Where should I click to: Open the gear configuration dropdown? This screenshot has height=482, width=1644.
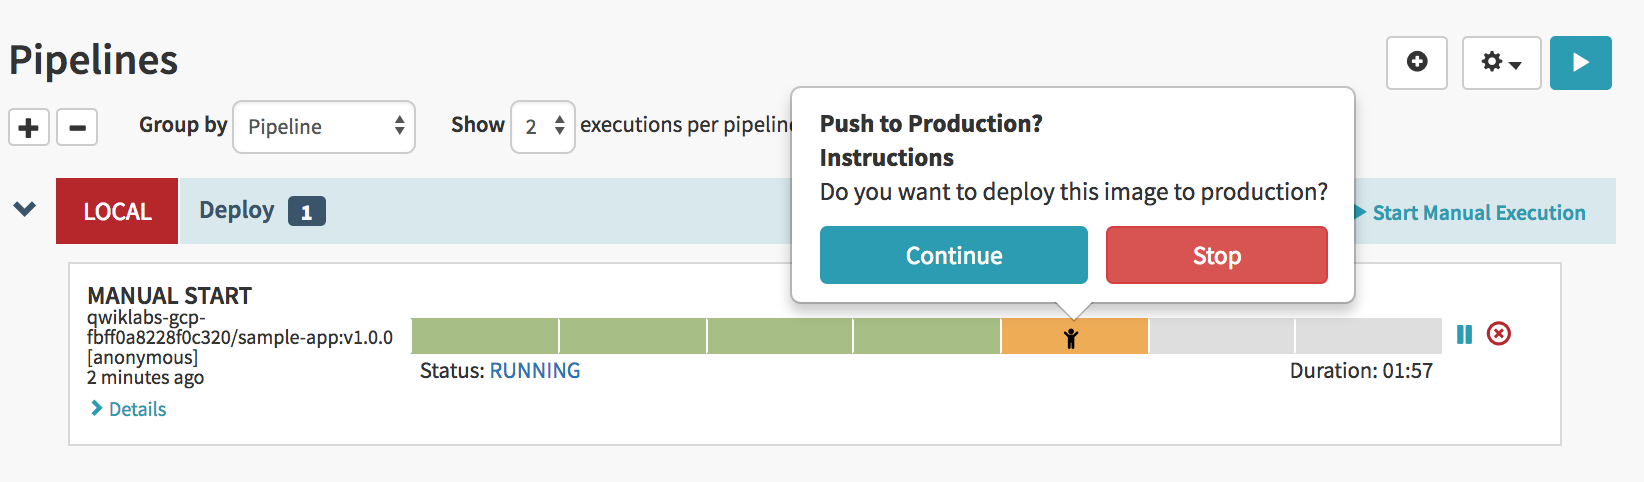pyautogui.click(x=1501, y=62)
